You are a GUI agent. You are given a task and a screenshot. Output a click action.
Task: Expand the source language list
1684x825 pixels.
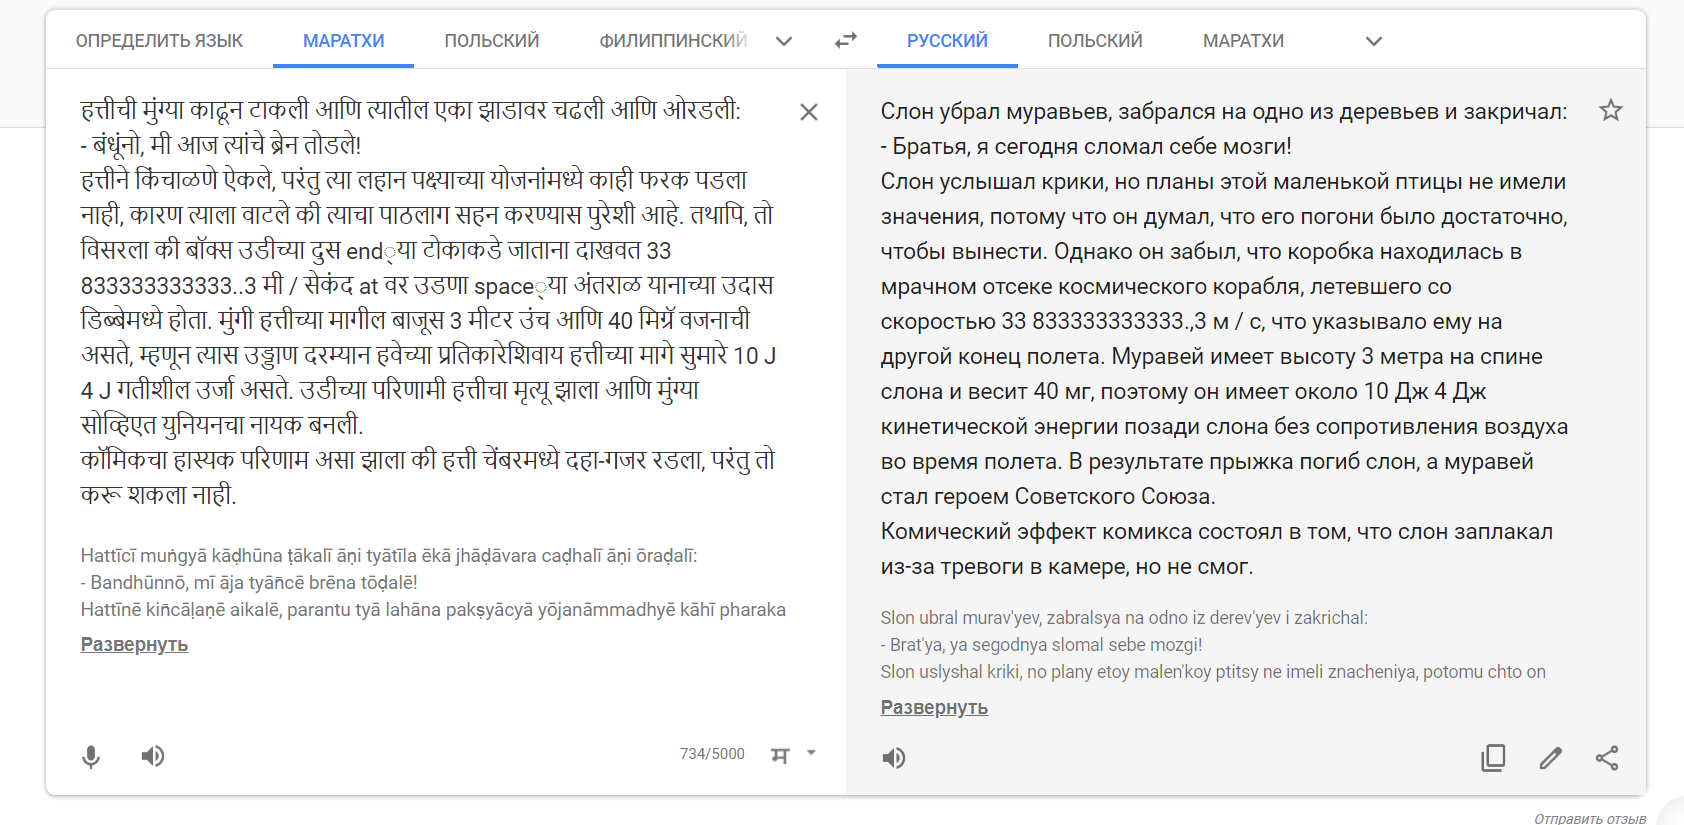[784, 41]
